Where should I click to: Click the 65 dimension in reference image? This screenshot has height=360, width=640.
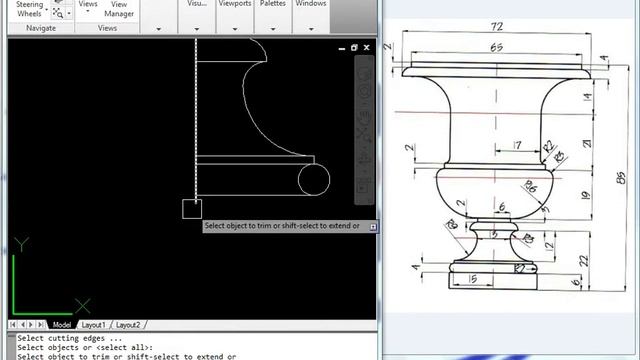[x=496, y=47]
